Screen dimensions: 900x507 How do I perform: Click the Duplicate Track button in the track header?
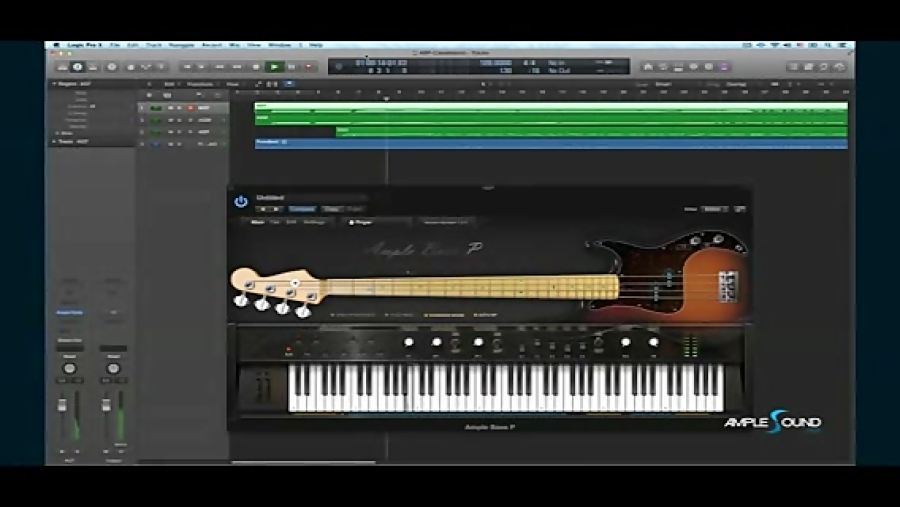[x=167, y=95]
